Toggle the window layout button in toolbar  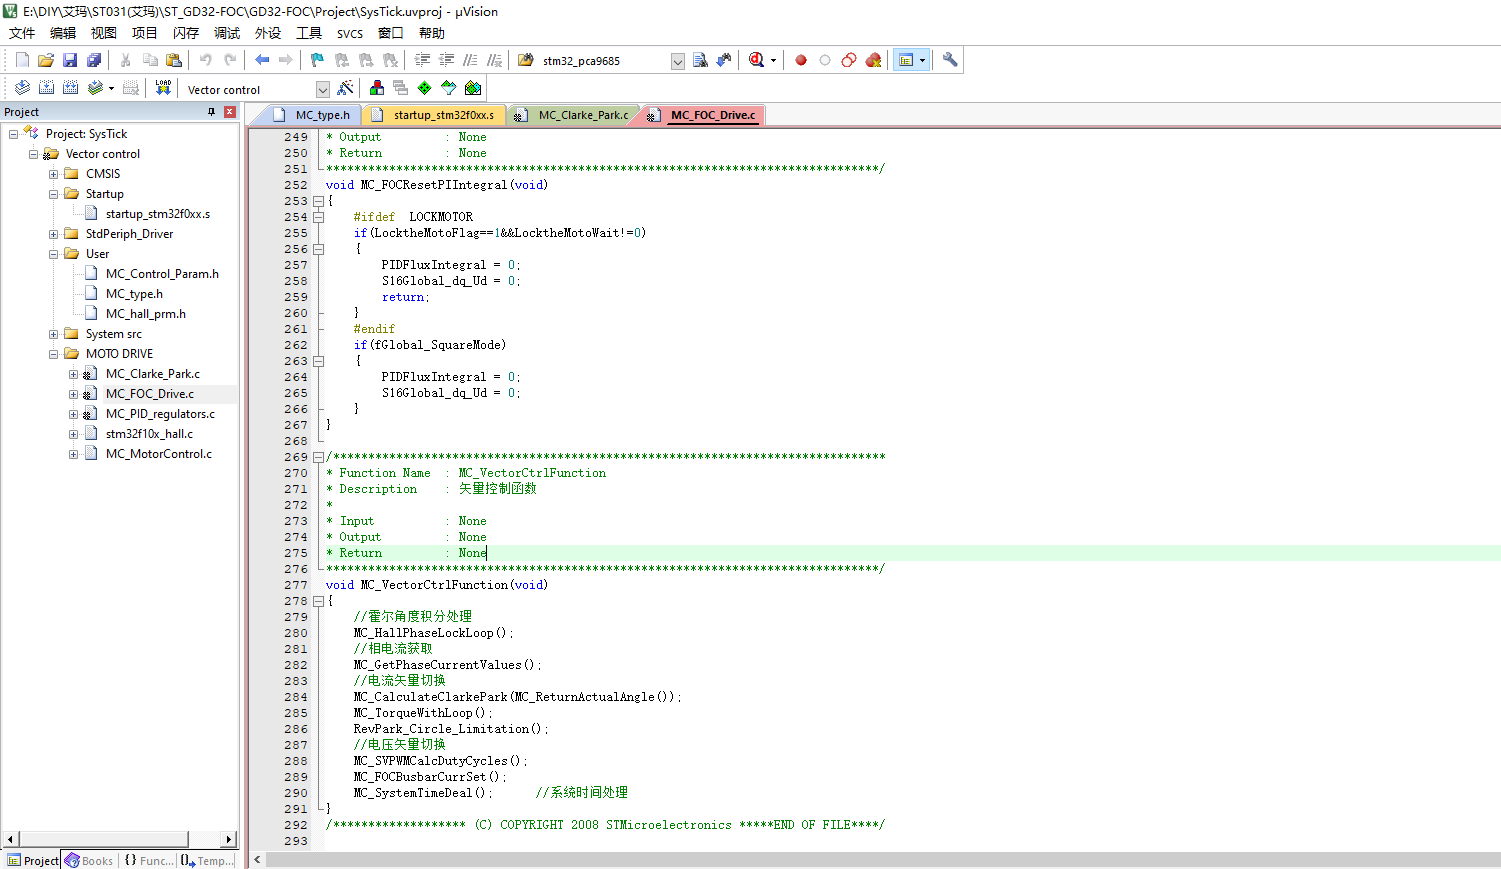[x=906, y=60]
